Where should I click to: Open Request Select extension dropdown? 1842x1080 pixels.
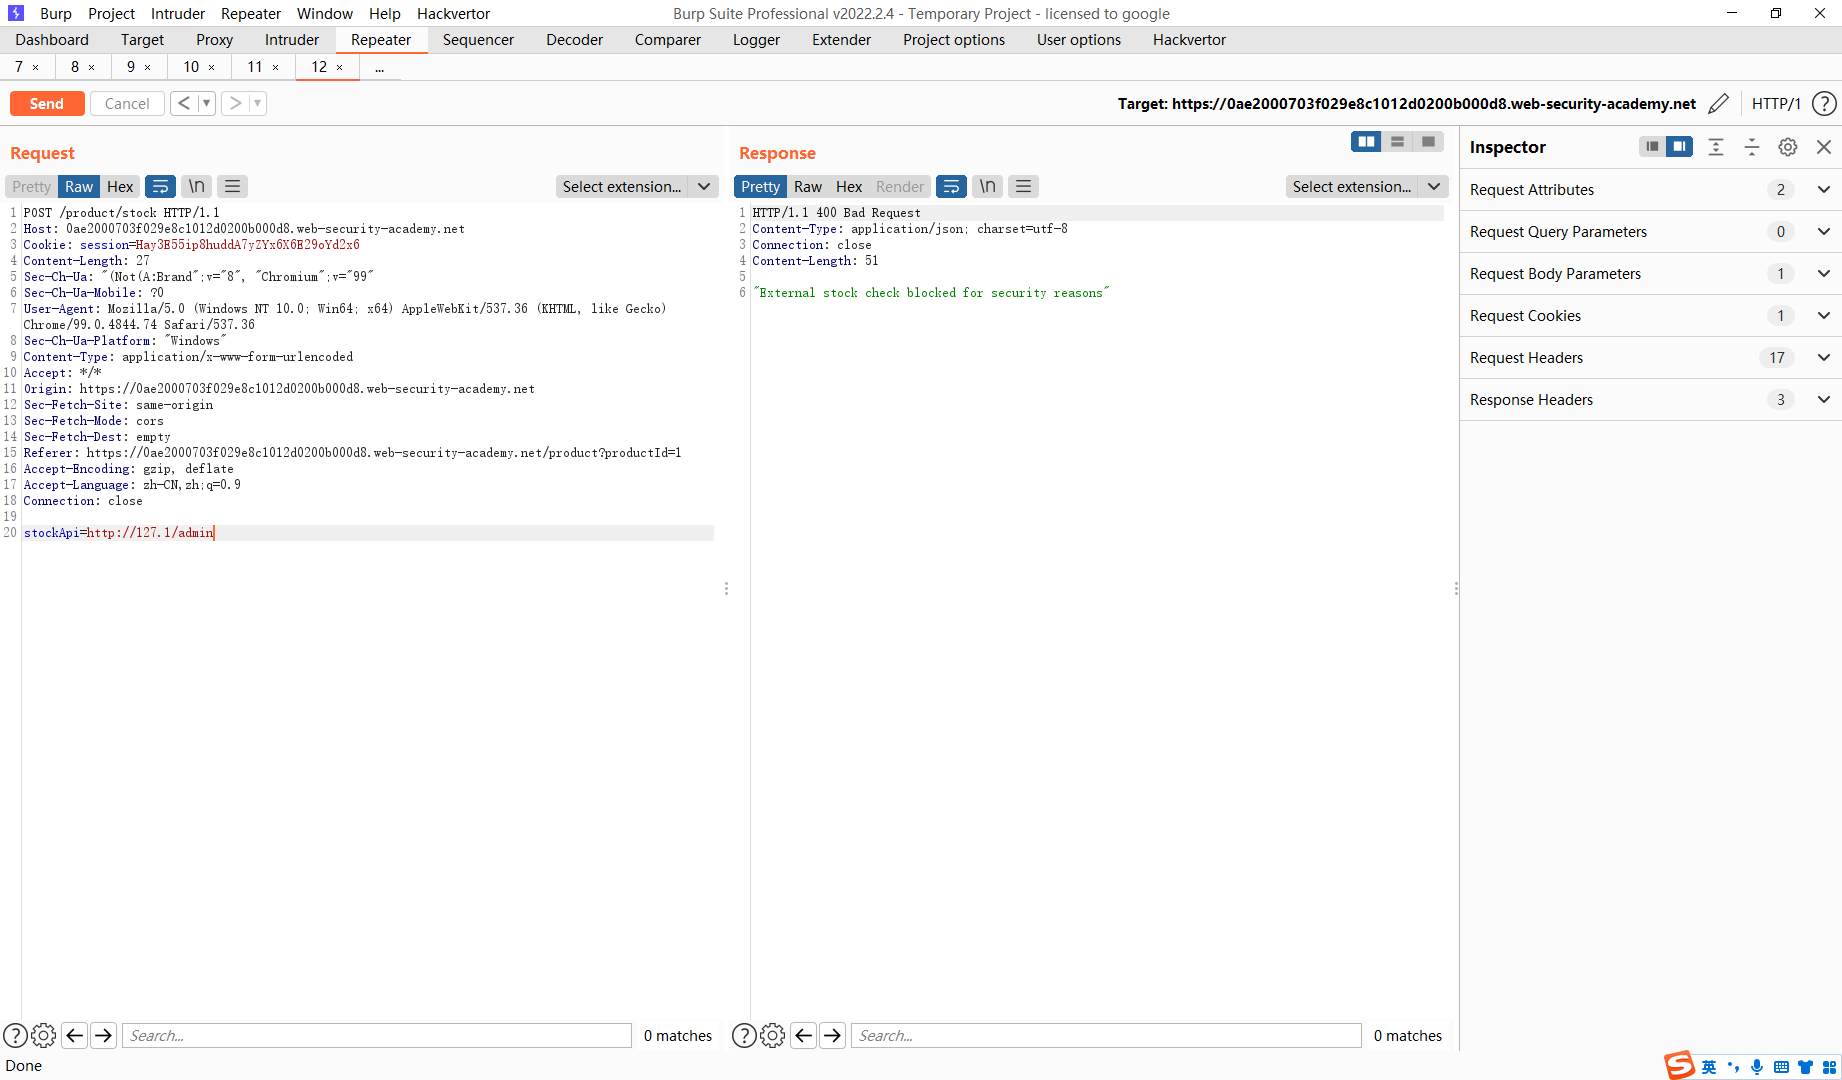point(637,186)
